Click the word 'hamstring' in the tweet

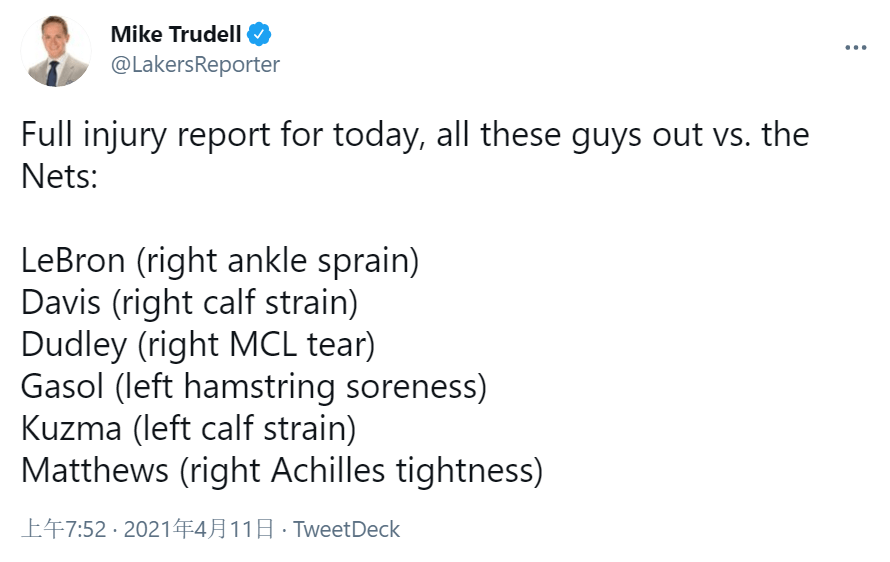click(259, 388)
